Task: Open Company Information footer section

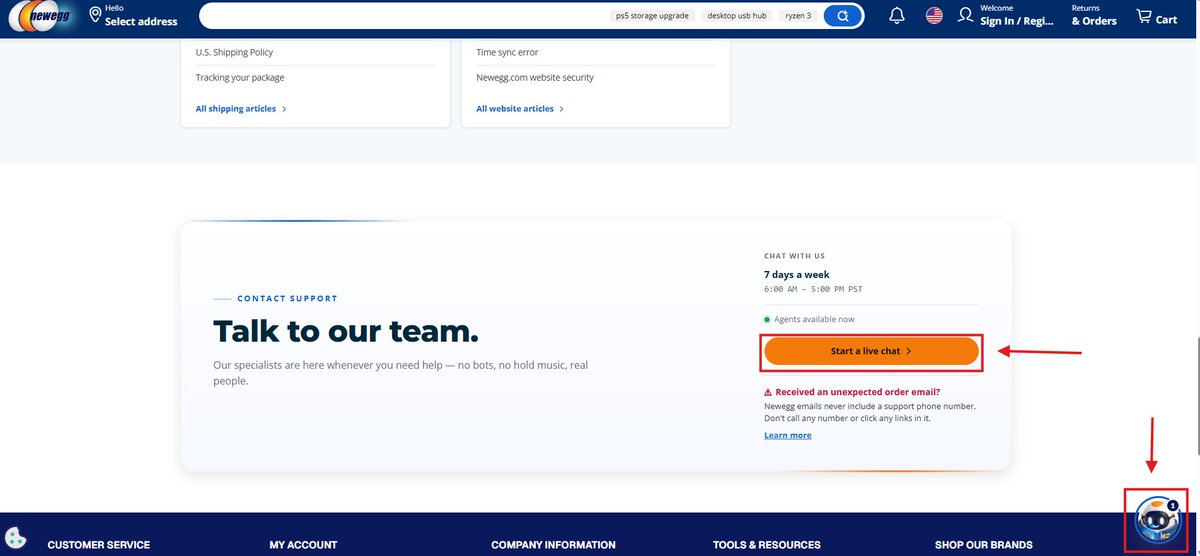Action: tap(553, 545)
